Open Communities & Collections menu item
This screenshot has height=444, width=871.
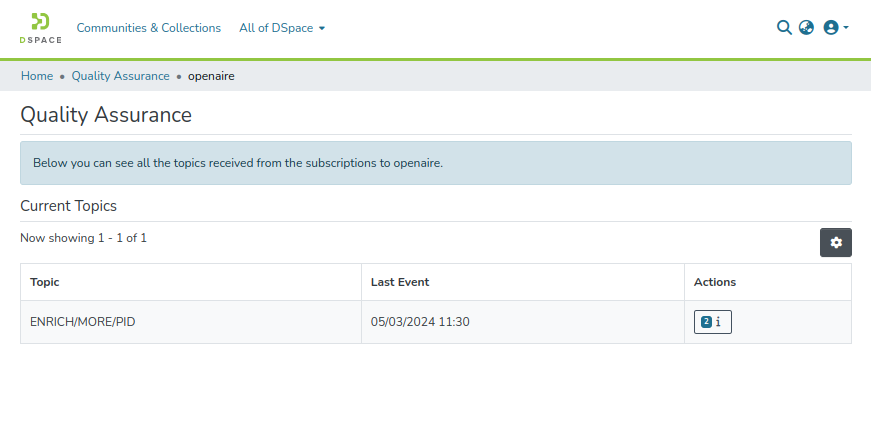click(x=148, y=28)
